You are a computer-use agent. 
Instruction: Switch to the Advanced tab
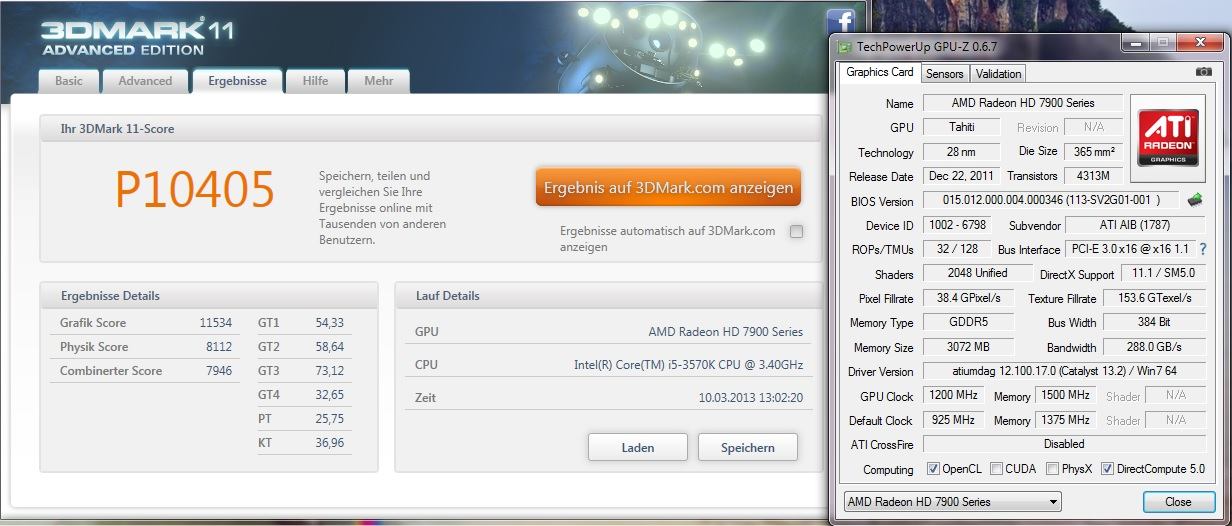[x=145, y=81]
